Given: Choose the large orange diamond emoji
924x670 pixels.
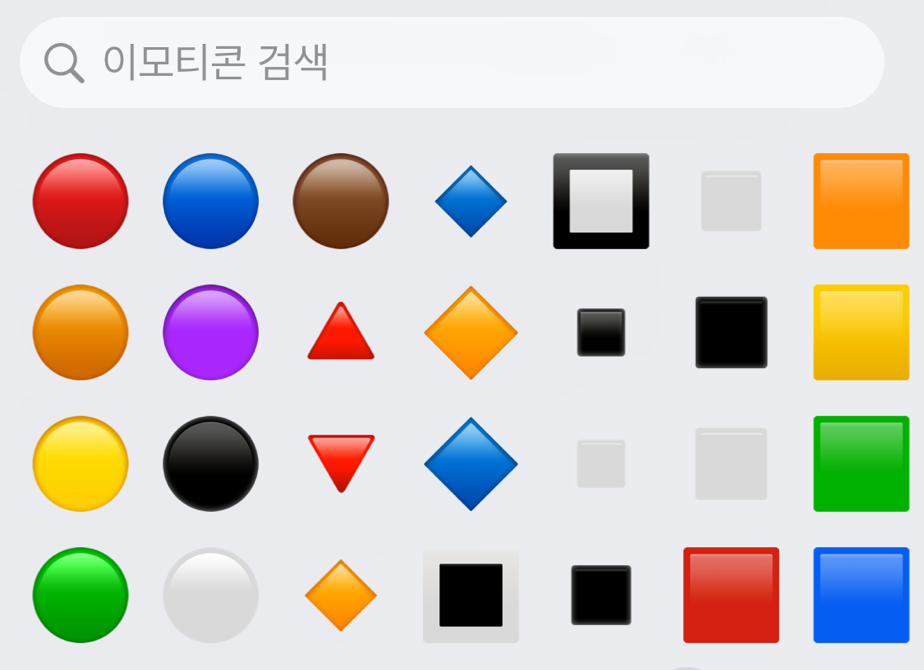Looking at the screenshot, I should coord(471,333).
